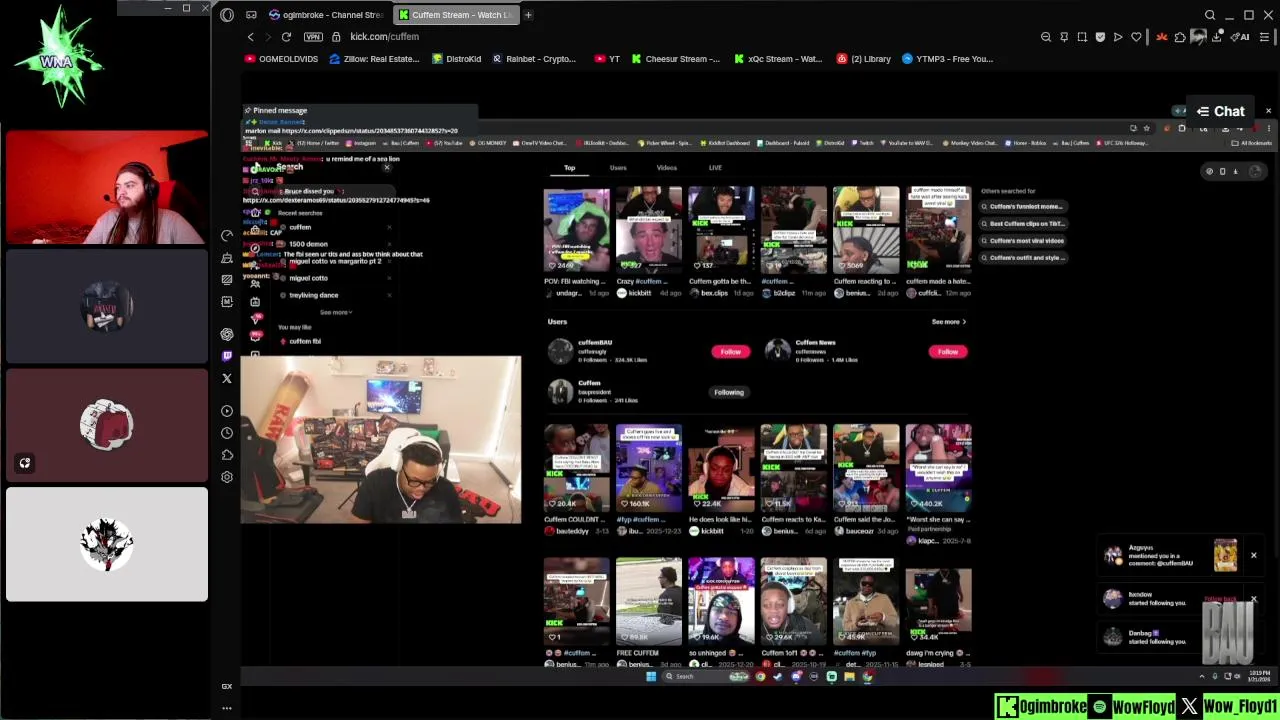Open the History clock in sidebar
1280x720 pixels.
tap(227, 433)
